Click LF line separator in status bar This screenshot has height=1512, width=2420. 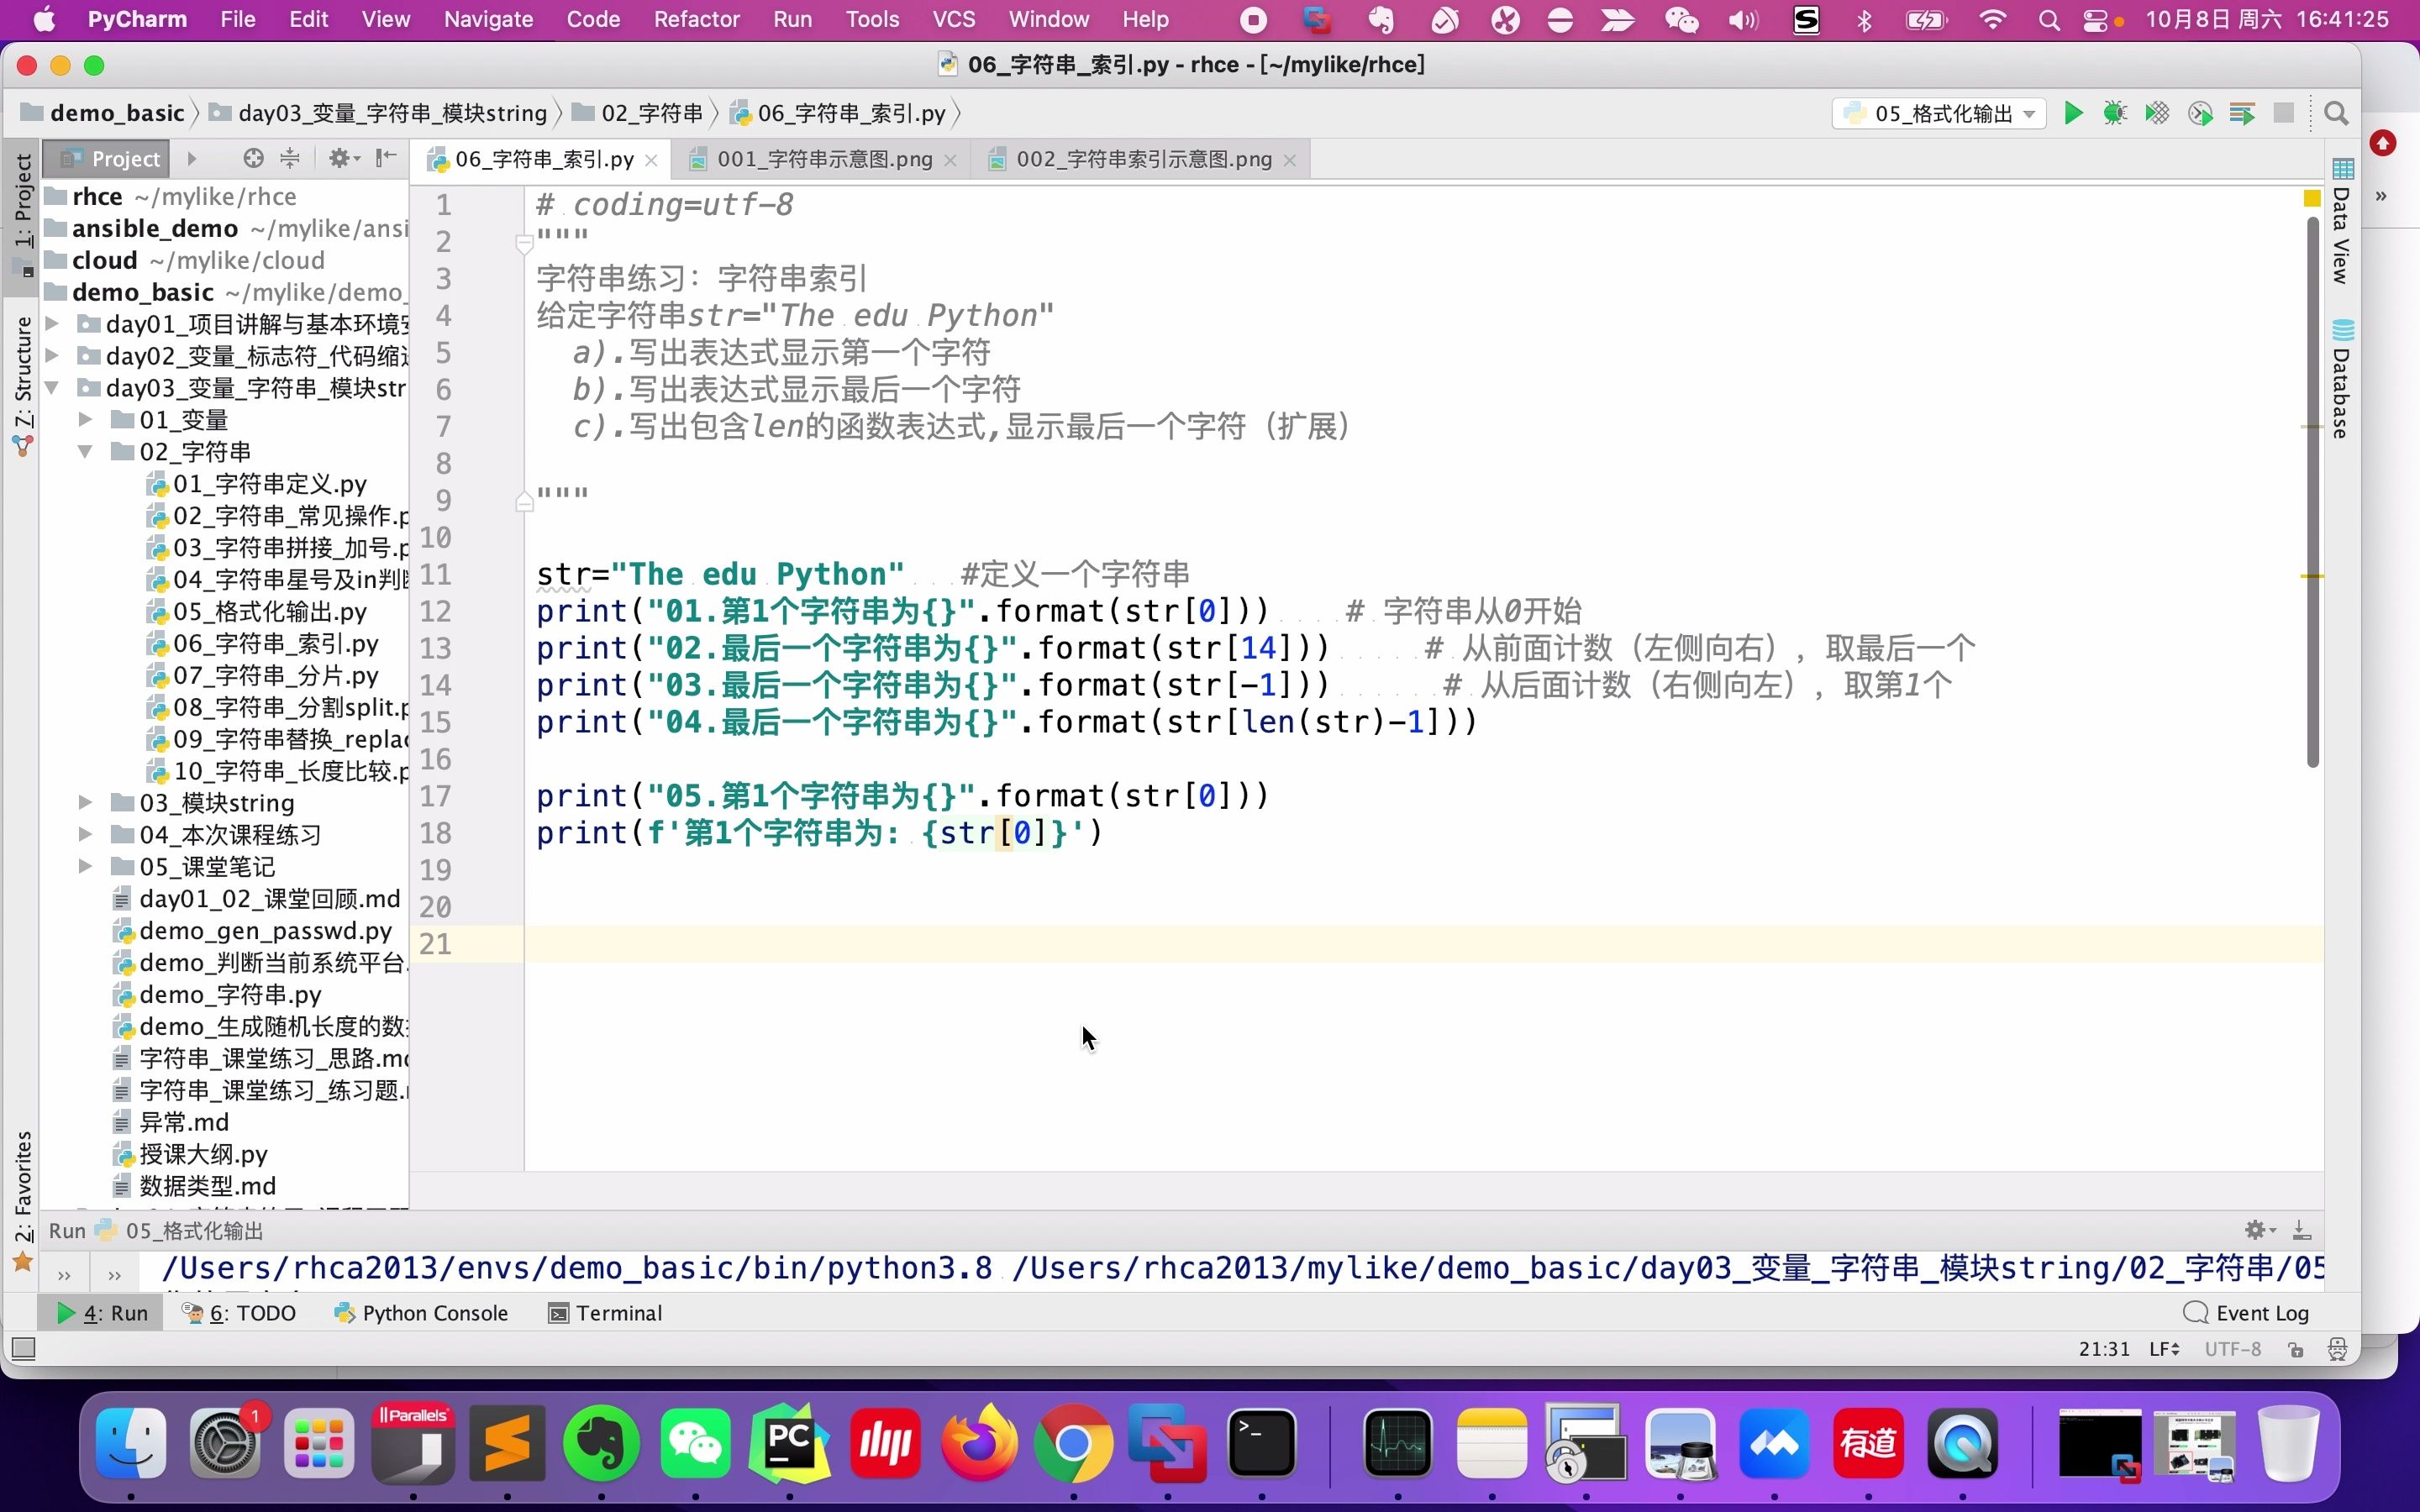point(2164,1349)
